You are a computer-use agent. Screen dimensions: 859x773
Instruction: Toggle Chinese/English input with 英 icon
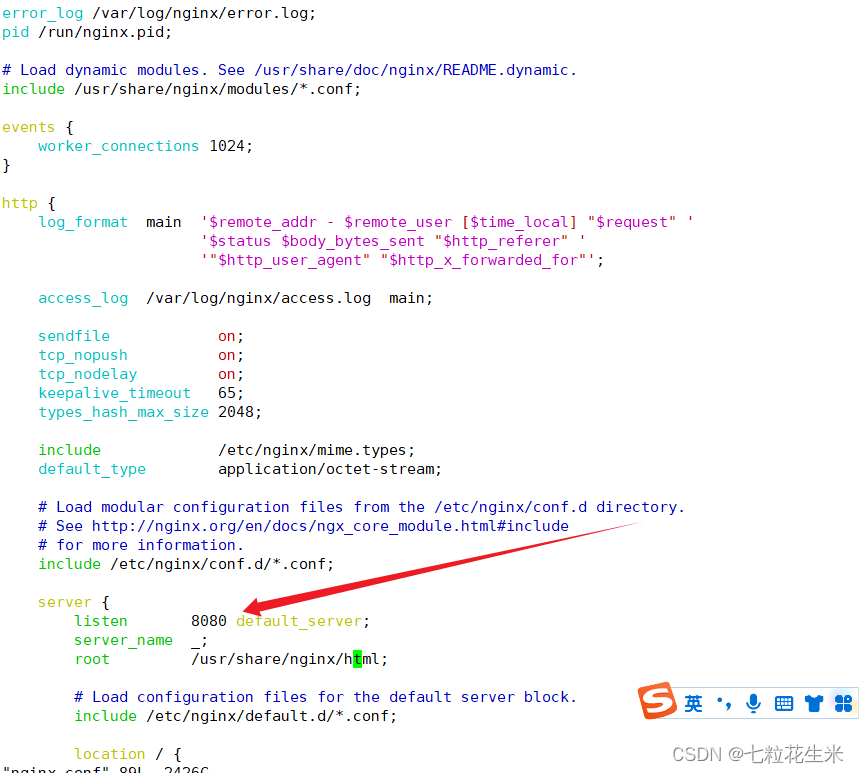click(x=693, y=703)
